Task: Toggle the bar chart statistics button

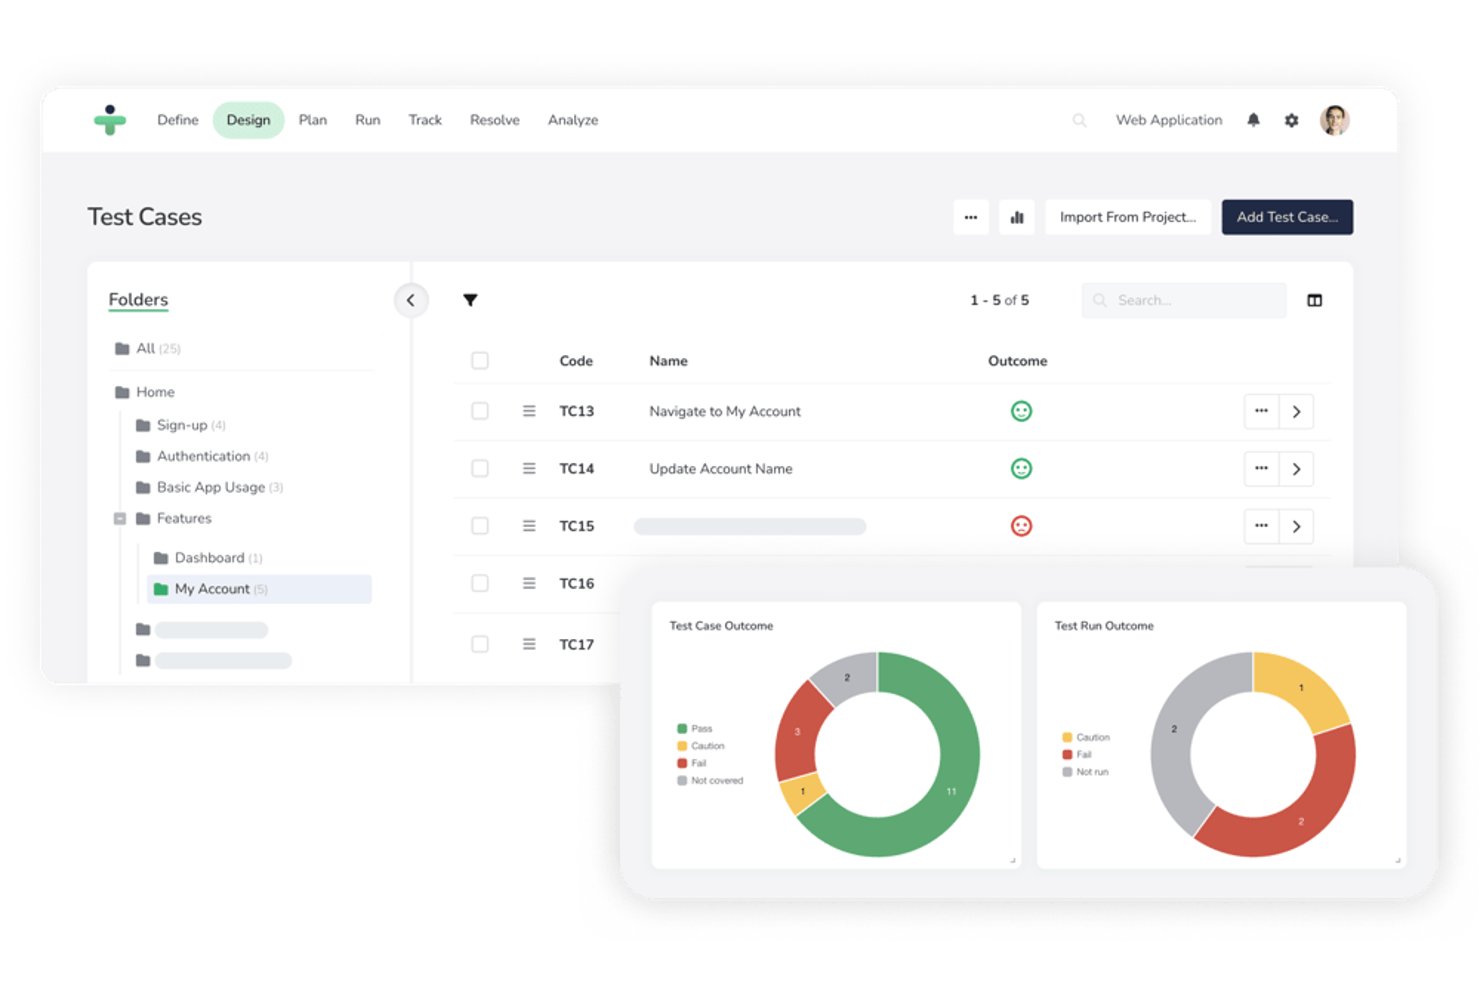Action: coord(1016,217)
